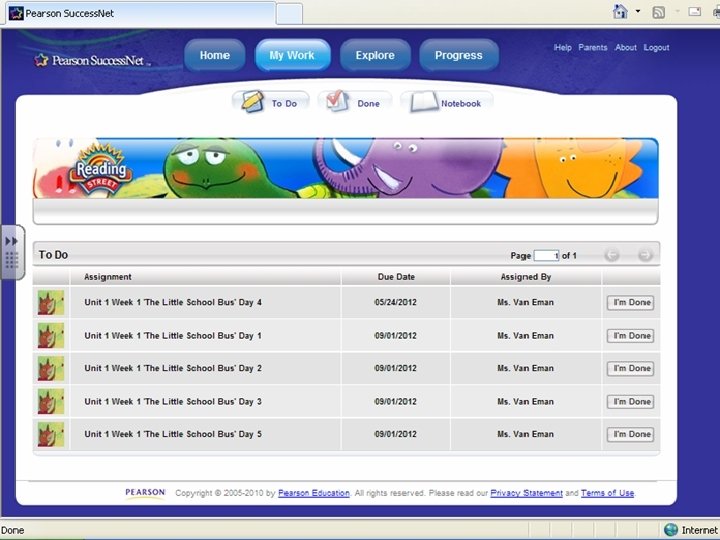720x540 pixels.
Task: Click the Pearson footer logo
Action: tap(145, 493)
